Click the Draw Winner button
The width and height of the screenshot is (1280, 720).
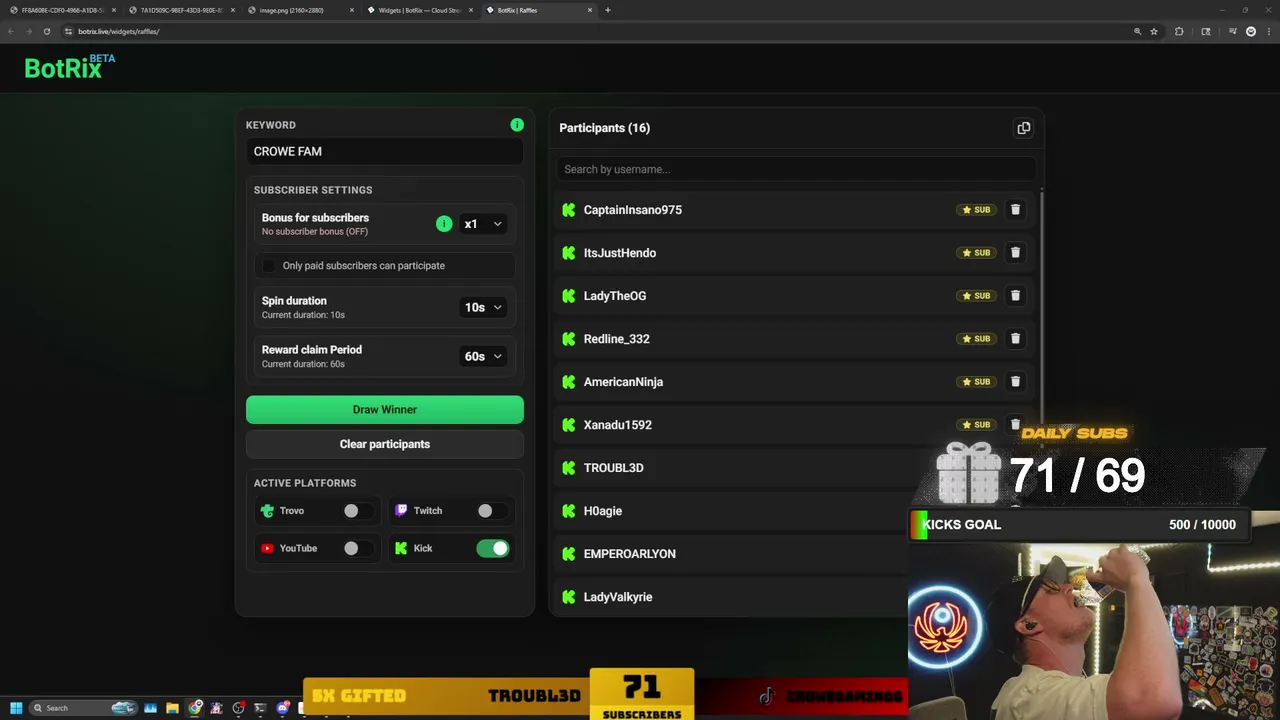pyautogui.click(x=385, y=409)
